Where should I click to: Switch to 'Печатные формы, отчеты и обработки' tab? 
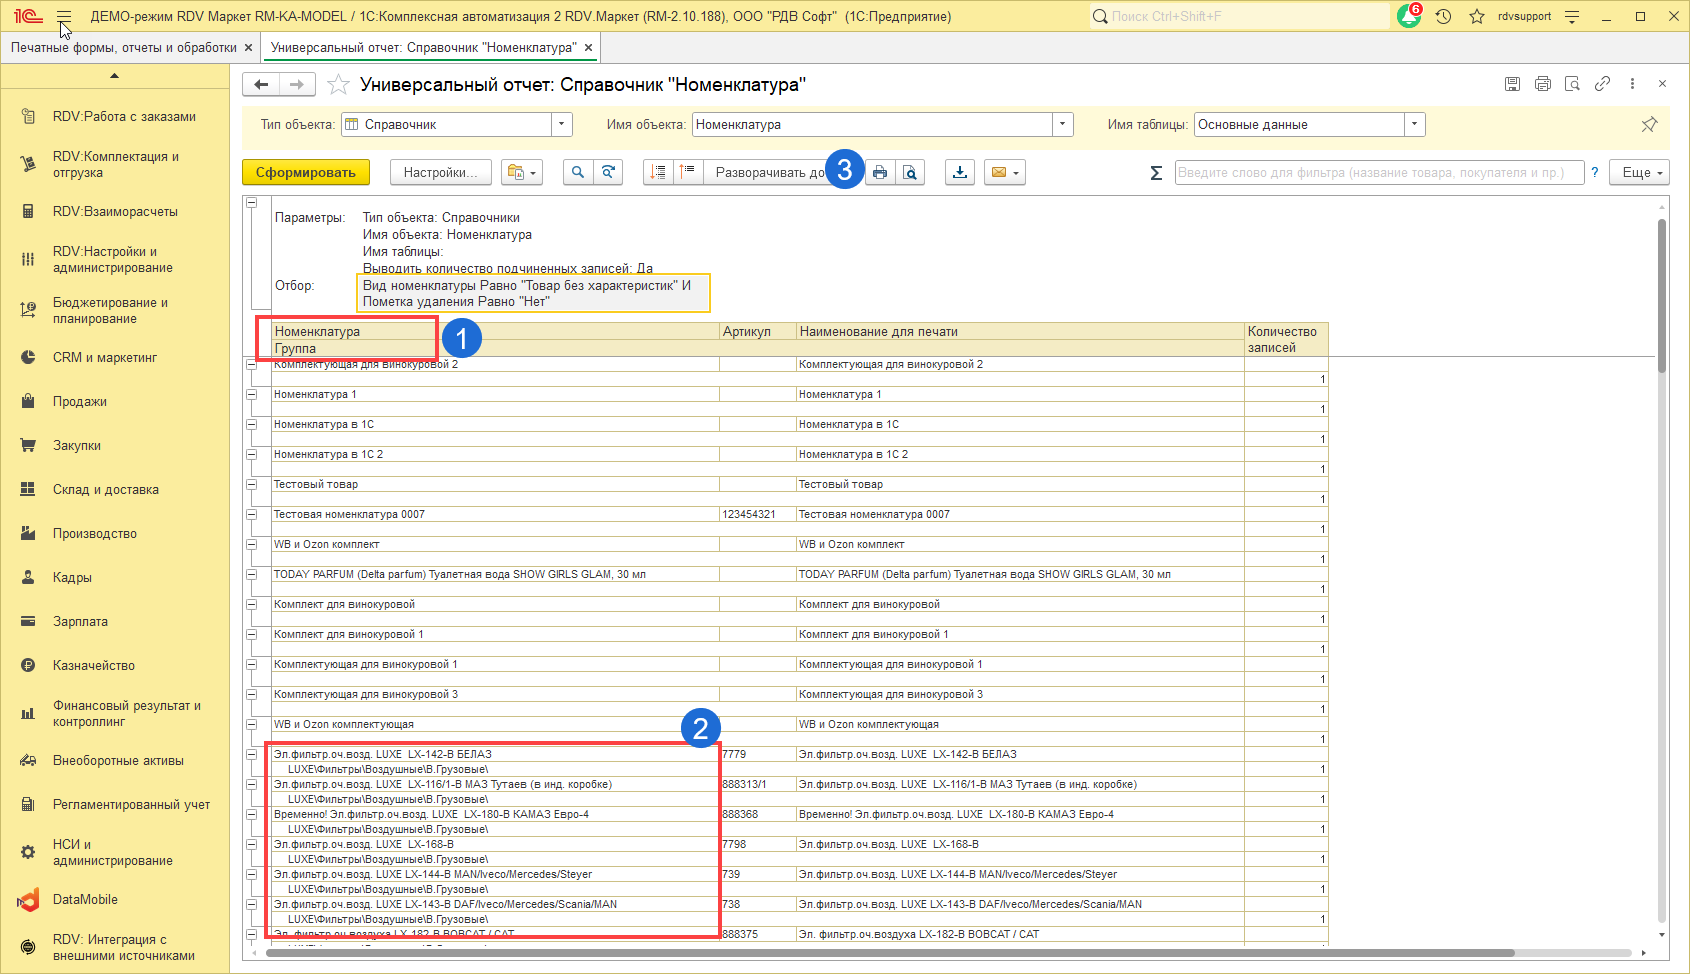[x=123, y=47]
